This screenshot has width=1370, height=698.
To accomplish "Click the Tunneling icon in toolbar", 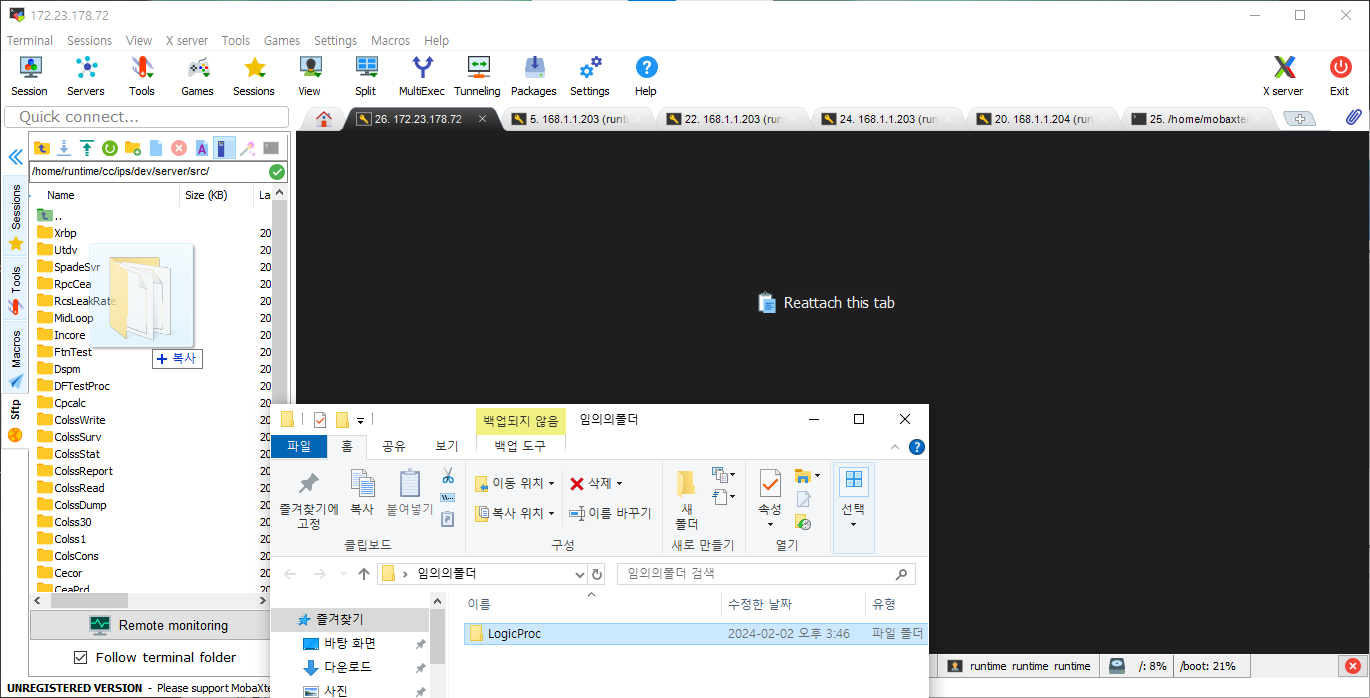I will click(x=477, y=75).
